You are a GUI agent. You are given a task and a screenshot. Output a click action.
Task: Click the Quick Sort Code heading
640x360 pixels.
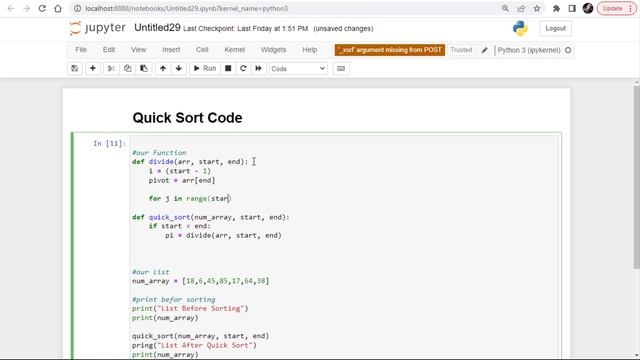[x=187, y=118]
